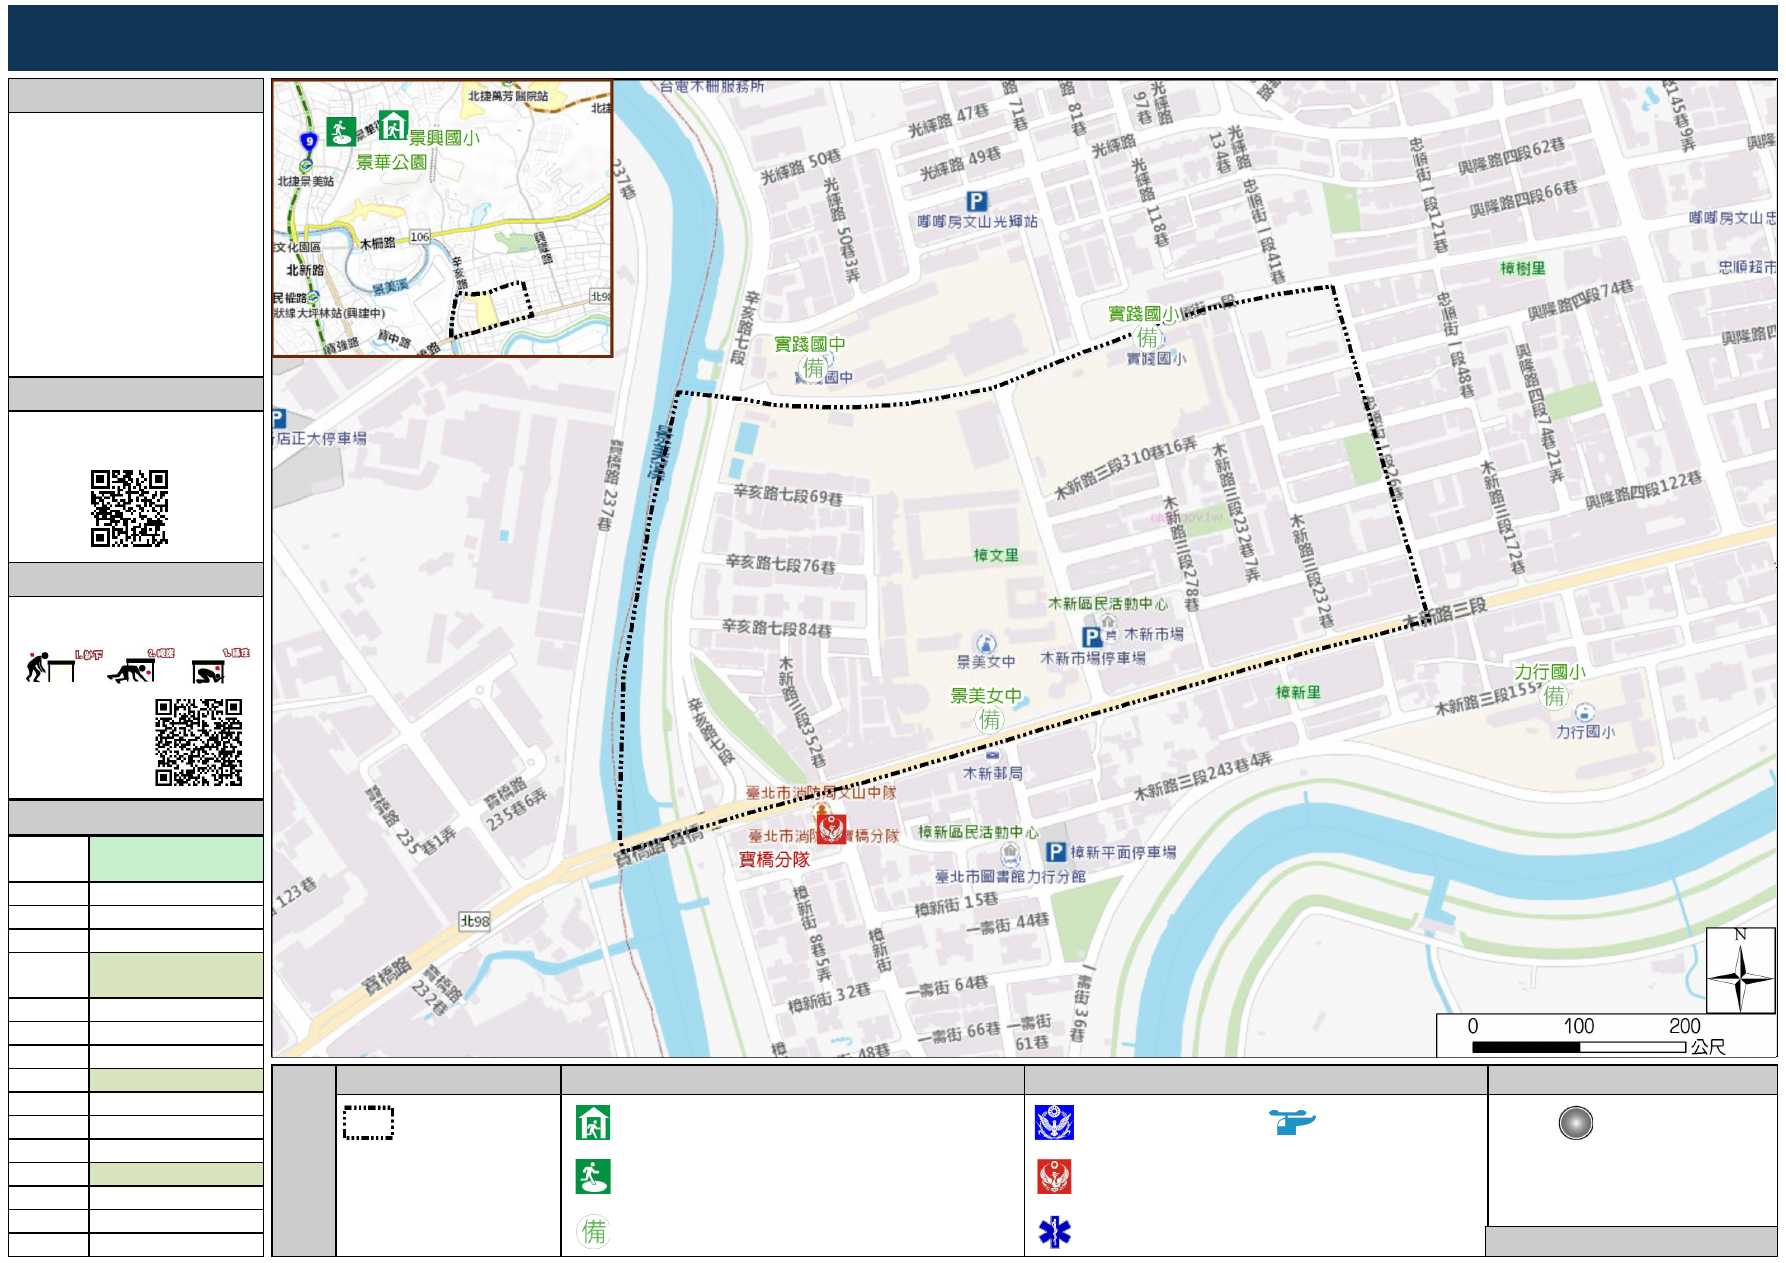Click the blue star-of-life medical icon in legend

pyautogui.click(x=1054, y=1232)
